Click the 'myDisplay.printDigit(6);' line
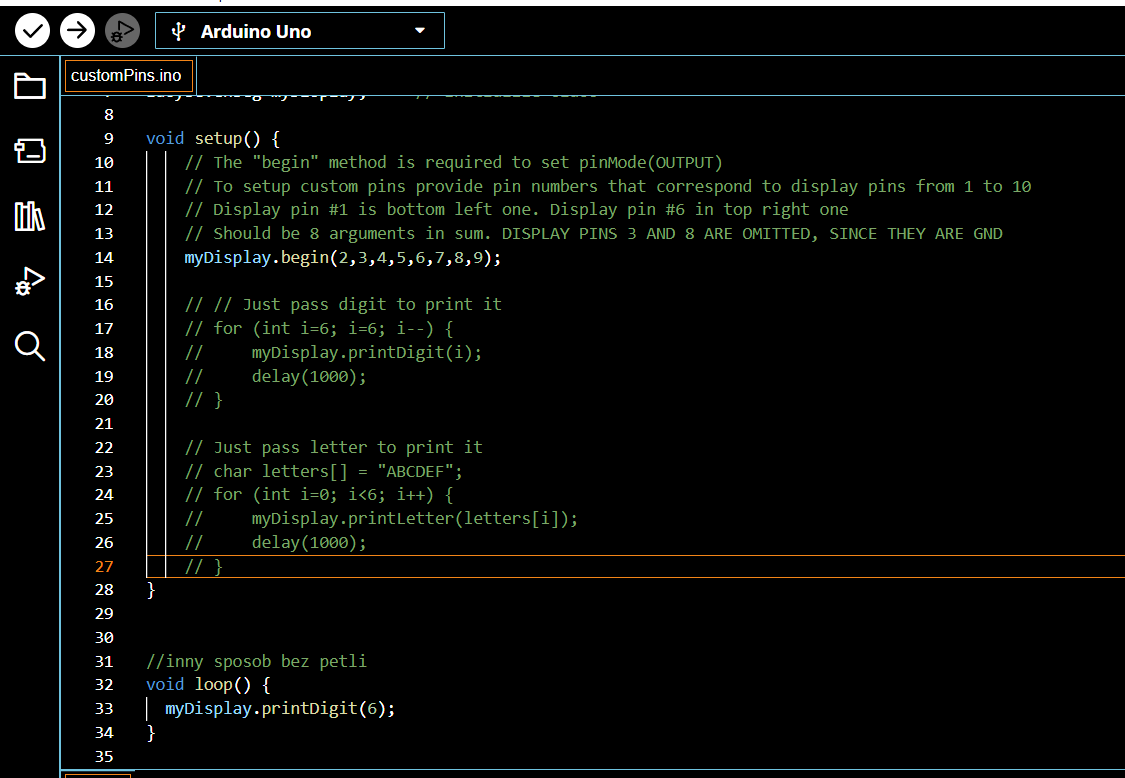The height and width of the screenshot is (778, 1125). point(281,709)
